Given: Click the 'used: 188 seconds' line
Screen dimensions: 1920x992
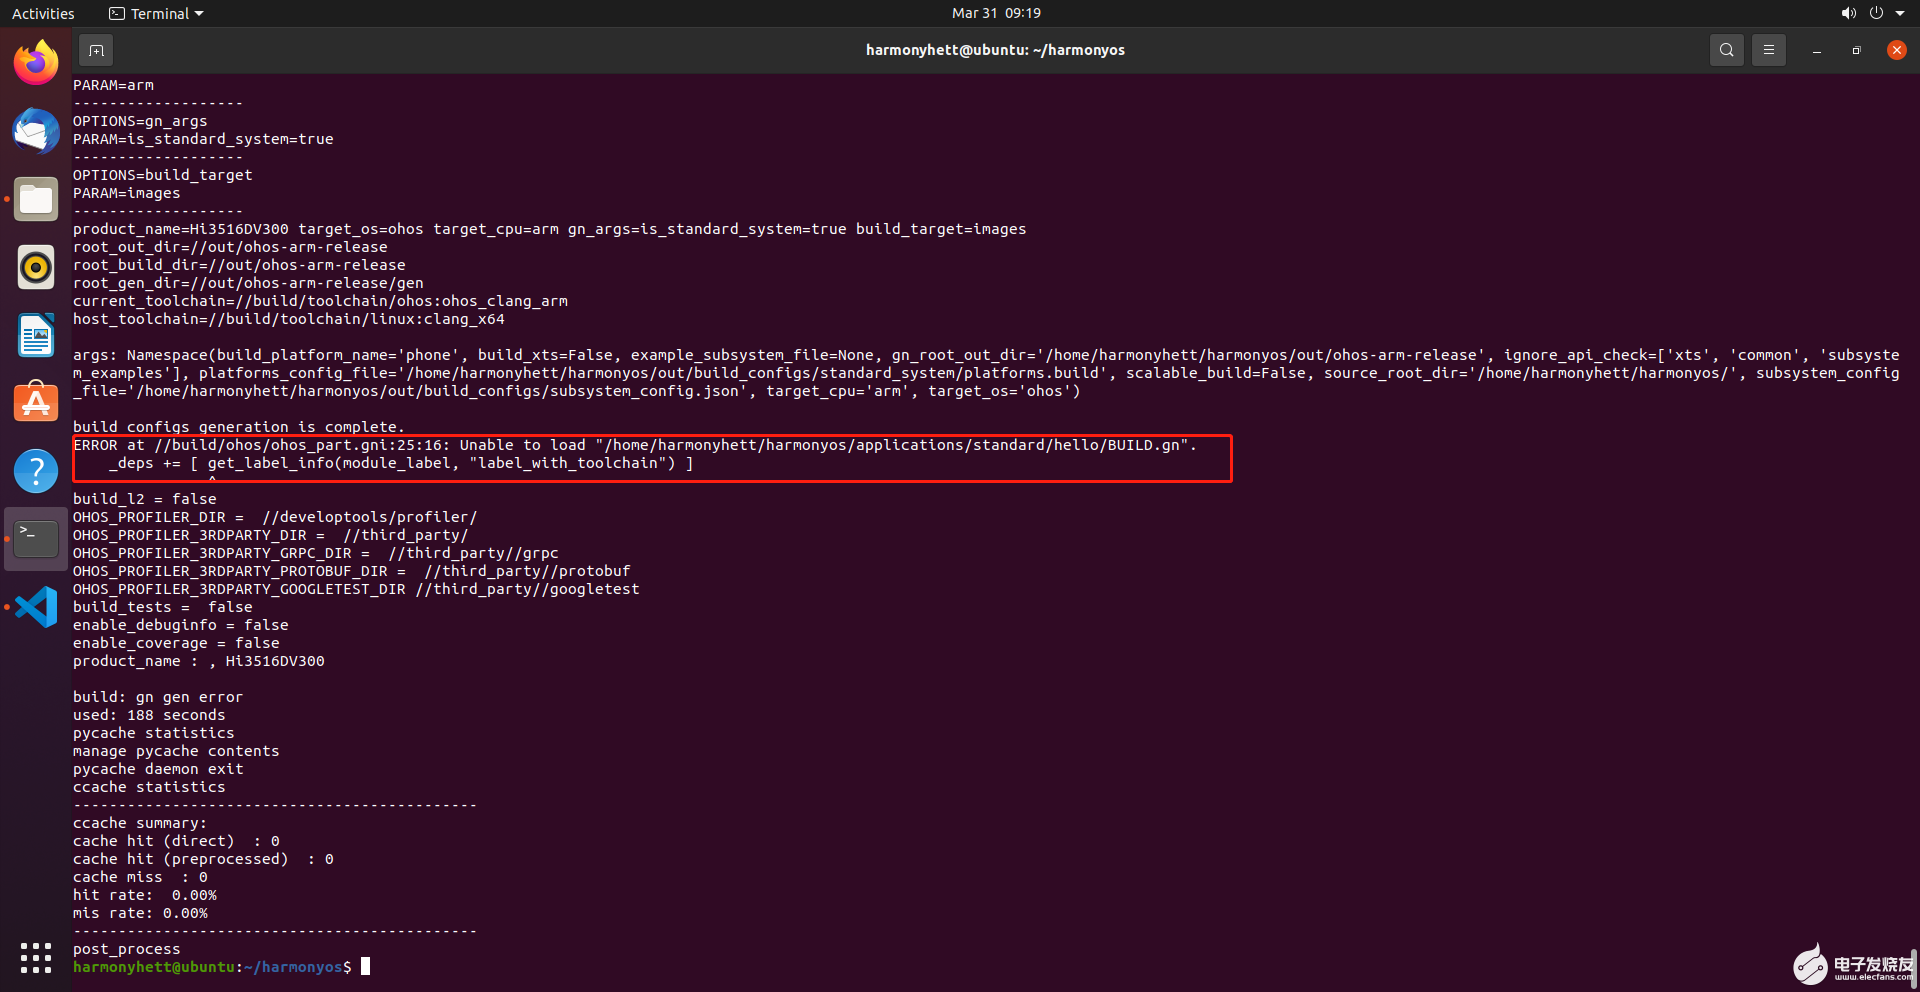Looking at the screenshot, I should [x=149, y=715].
